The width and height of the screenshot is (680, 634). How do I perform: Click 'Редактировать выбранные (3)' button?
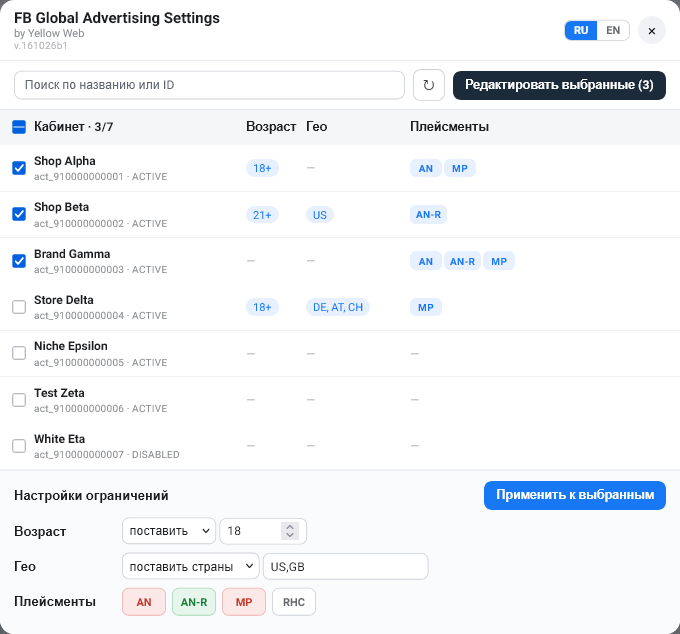(559, 85)
